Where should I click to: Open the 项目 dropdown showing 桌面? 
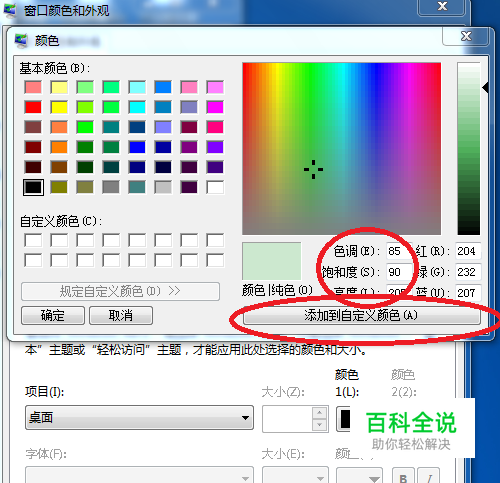coord(139,418)
